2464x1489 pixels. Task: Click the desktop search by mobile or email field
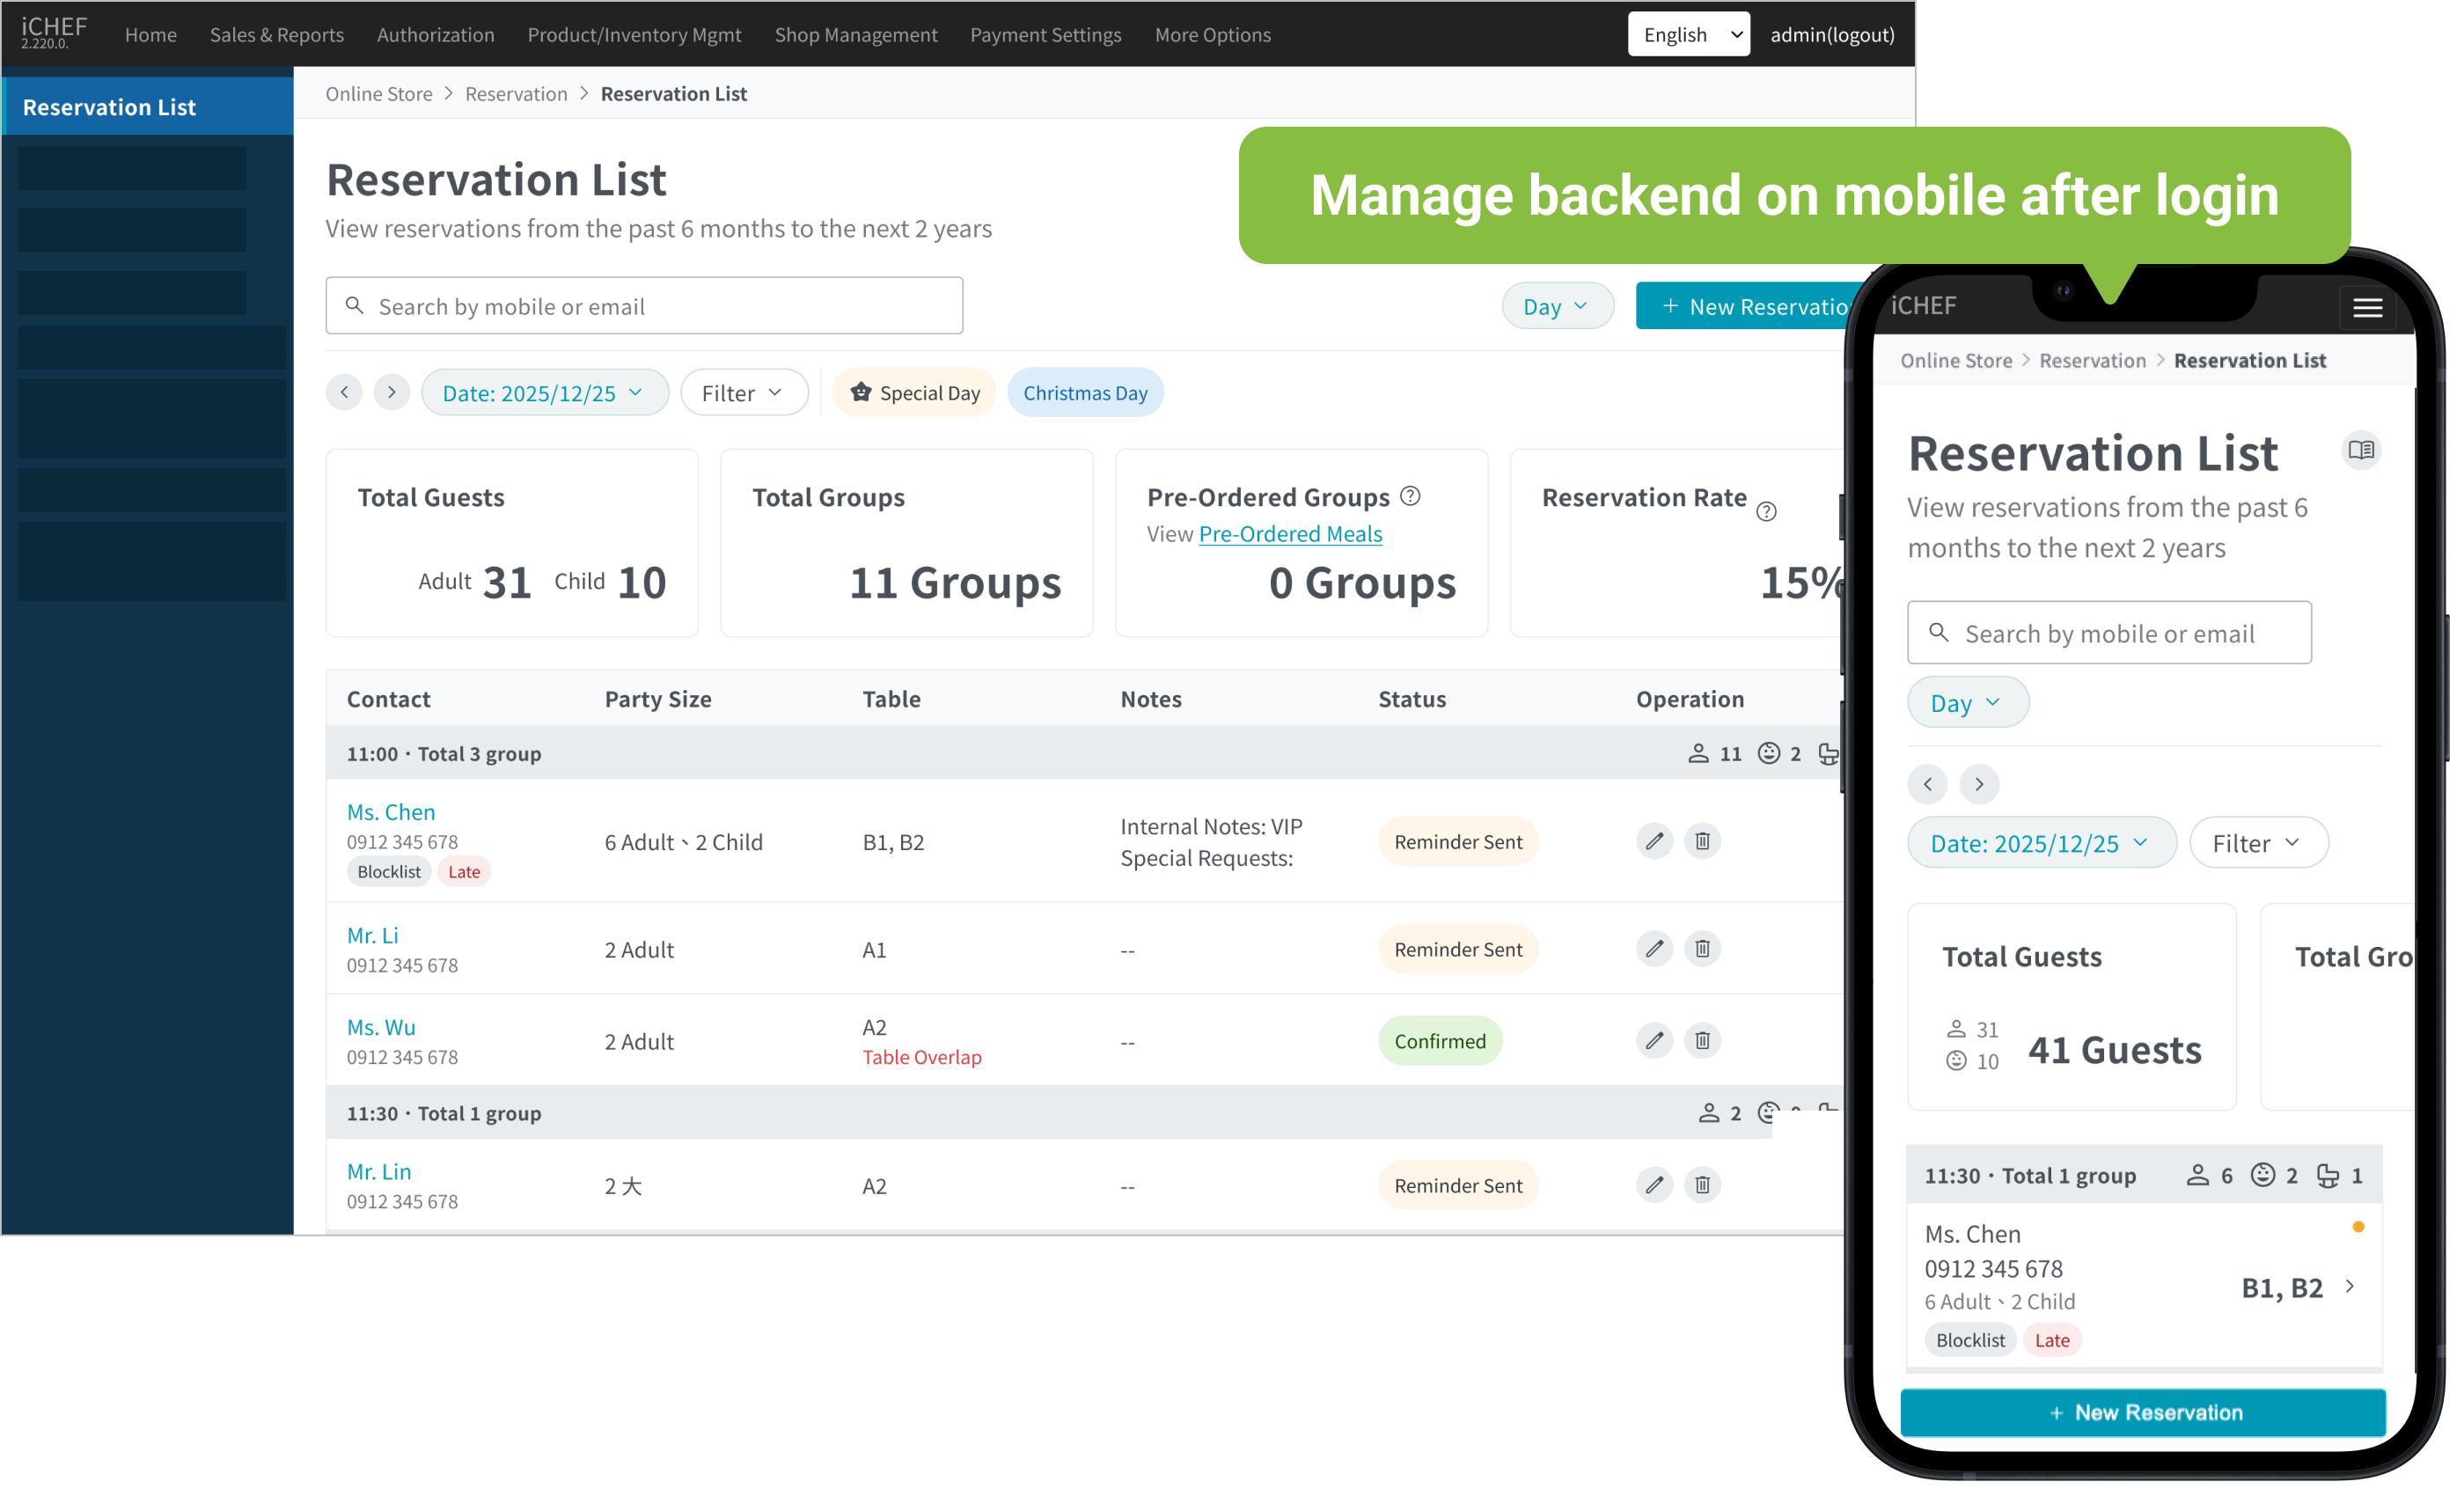point(645,306)
